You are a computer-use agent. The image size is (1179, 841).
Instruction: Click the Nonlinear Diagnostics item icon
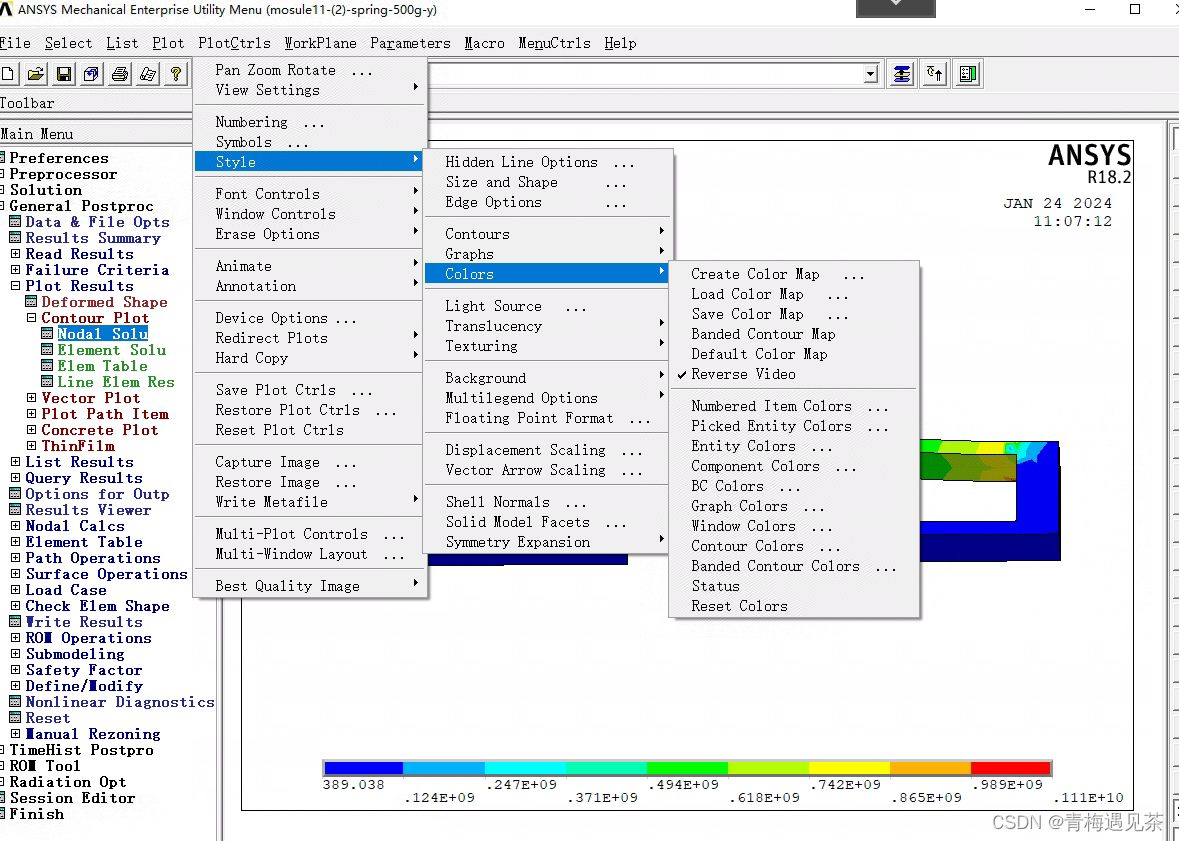[15, 701]
